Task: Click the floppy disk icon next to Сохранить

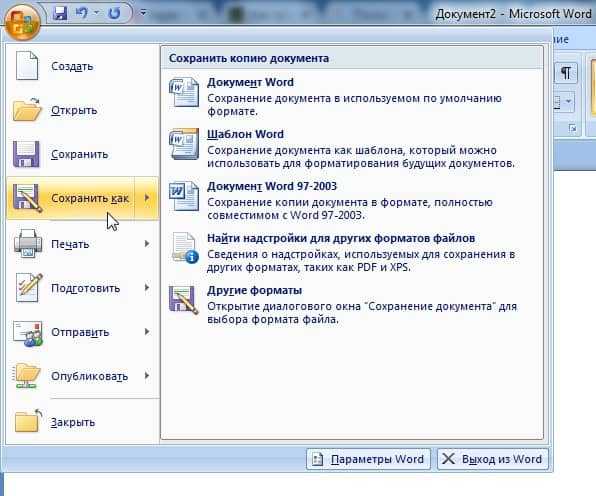Action: tap(26, 154)
